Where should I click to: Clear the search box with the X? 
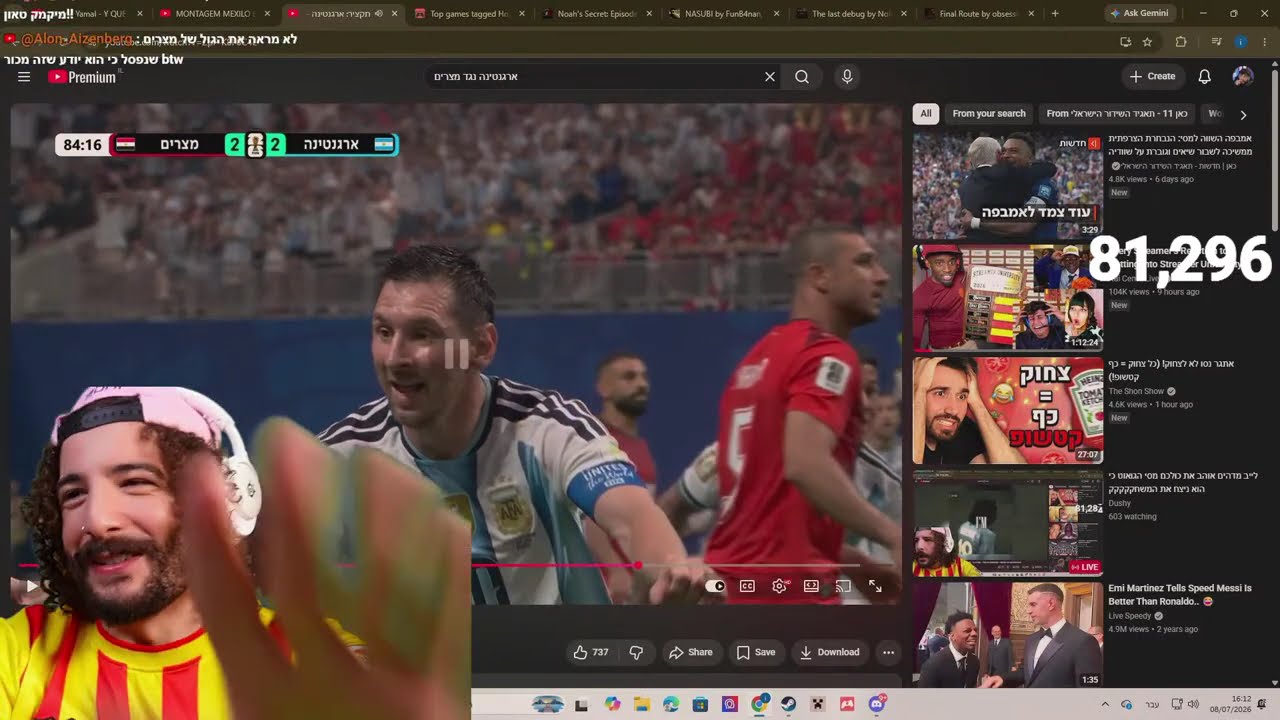pos(770,76)
